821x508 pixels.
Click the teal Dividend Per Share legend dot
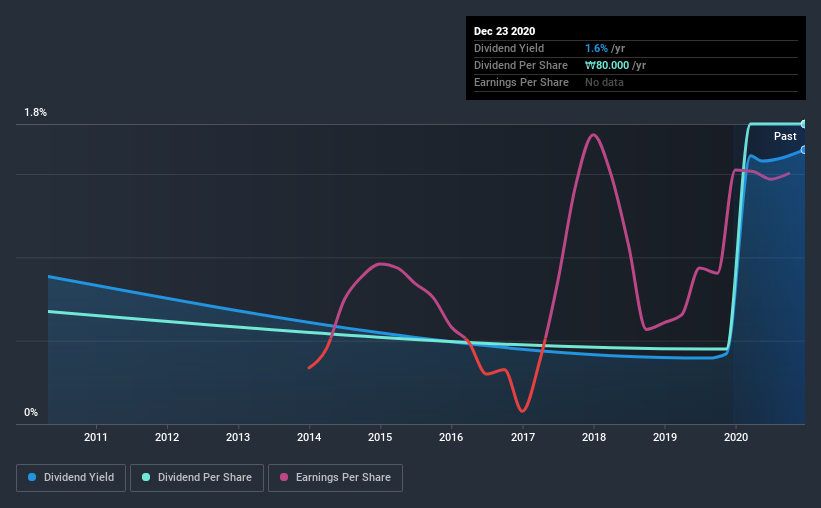point(146,477)
